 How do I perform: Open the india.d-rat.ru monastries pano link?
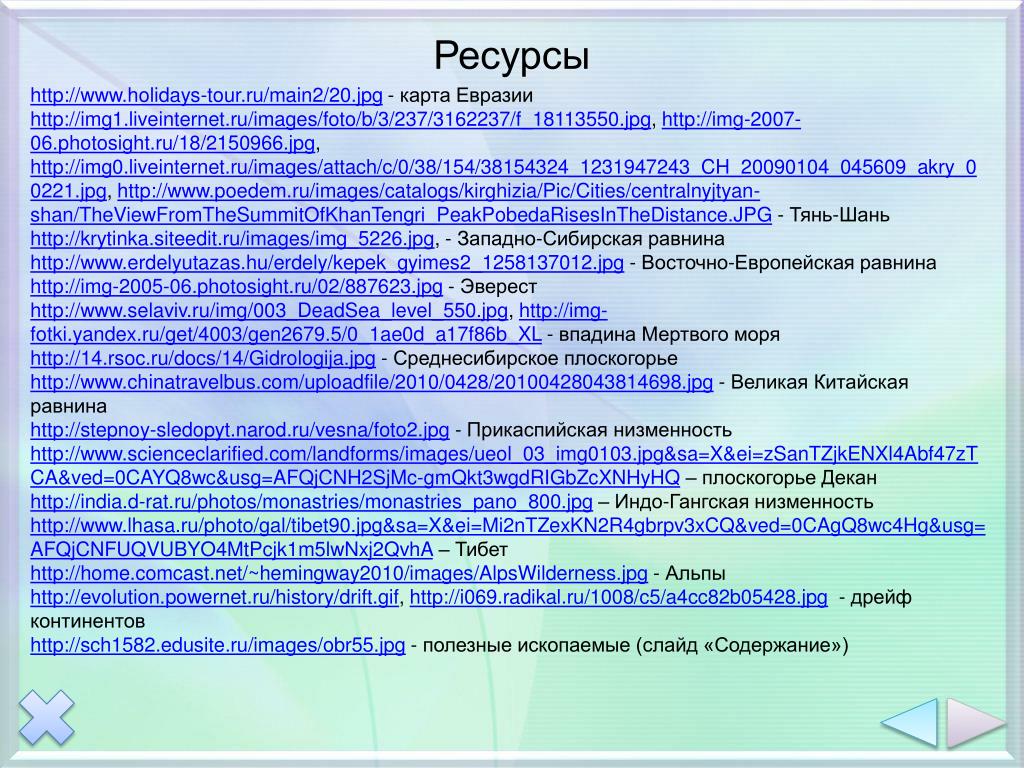[311, 502]
